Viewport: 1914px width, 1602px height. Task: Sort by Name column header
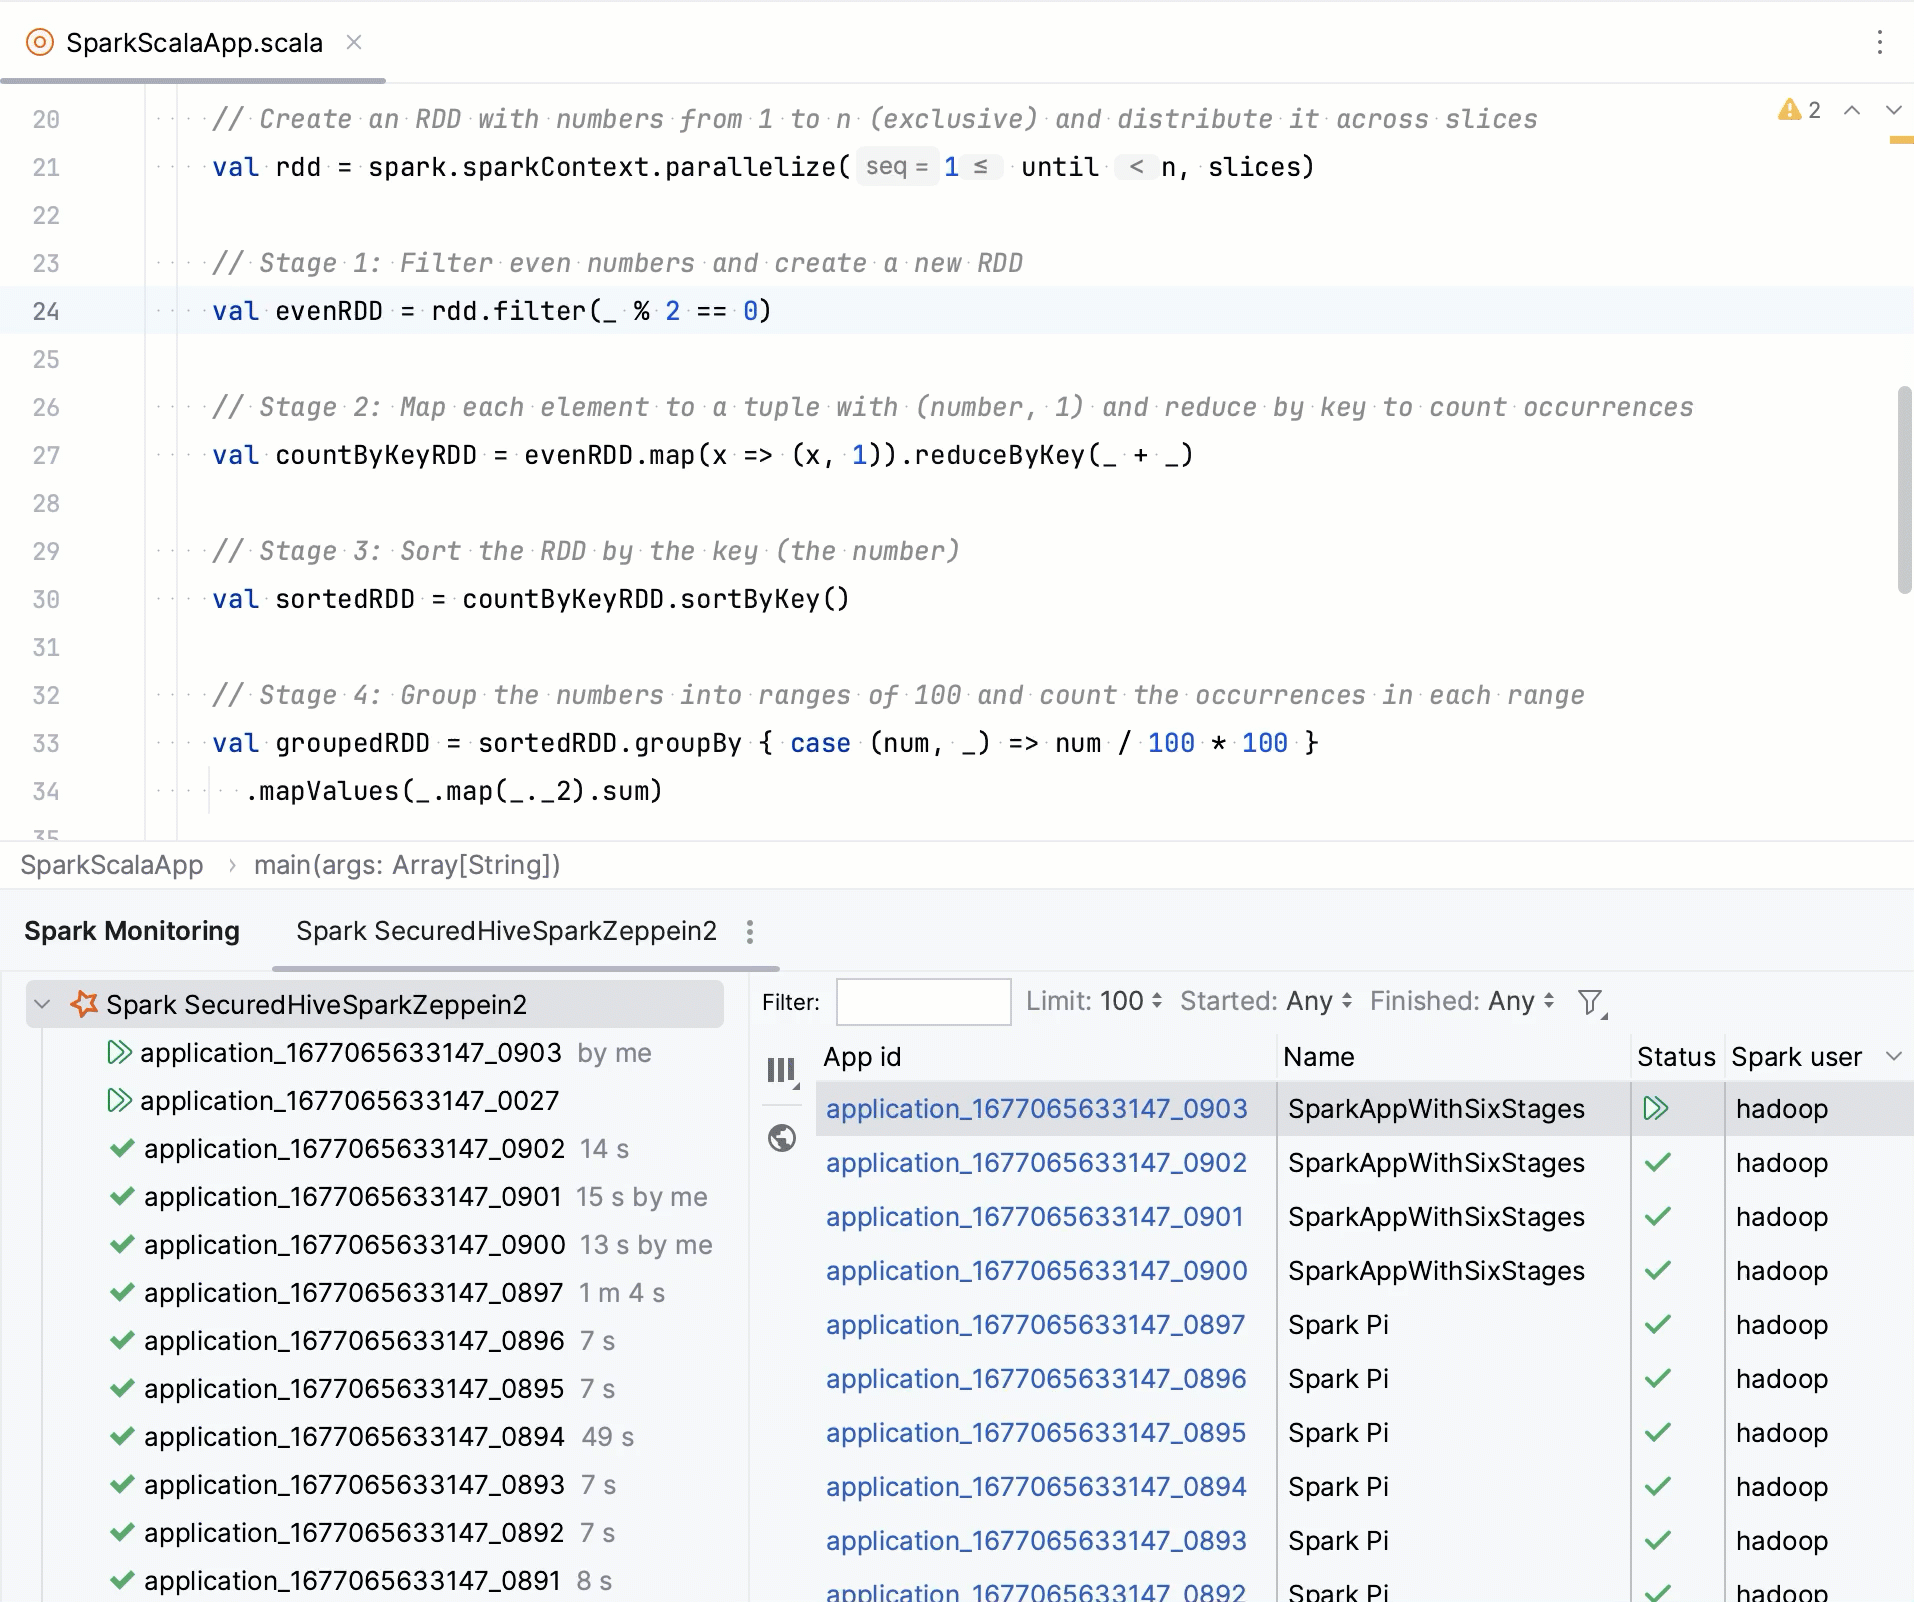(1319, 1057)
